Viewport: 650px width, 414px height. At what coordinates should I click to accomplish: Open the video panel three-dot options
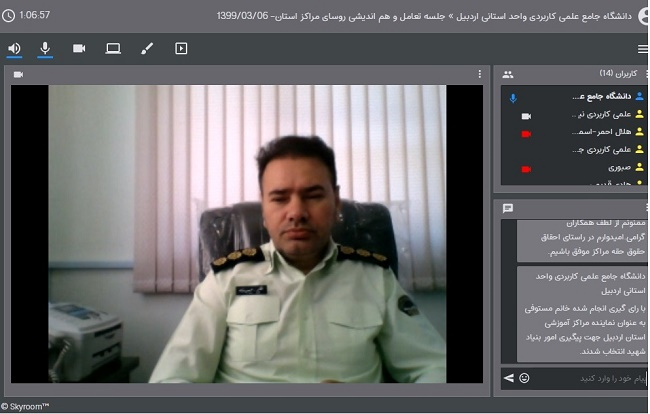[479, 74]
